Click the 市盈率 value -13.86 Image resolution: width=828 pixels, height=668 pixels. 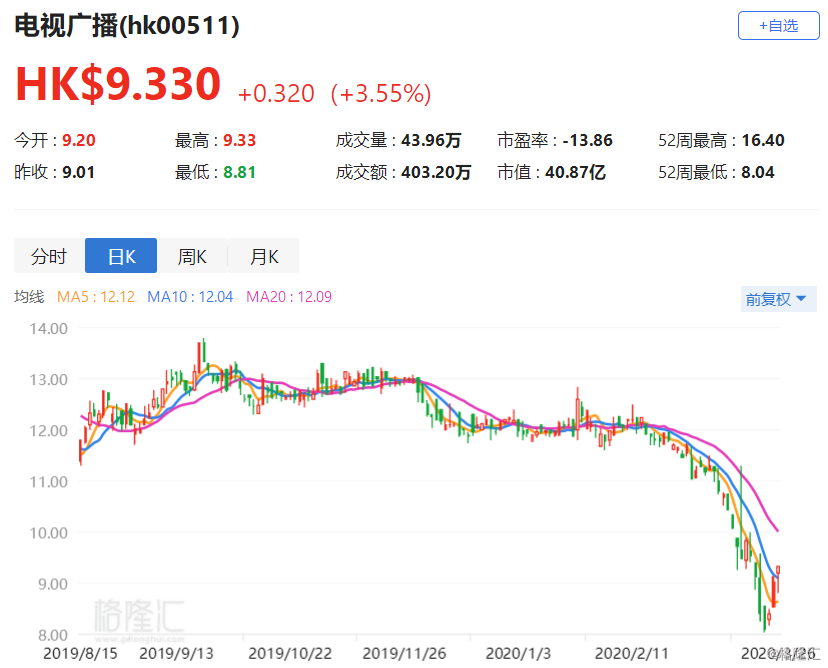(587, 140)
